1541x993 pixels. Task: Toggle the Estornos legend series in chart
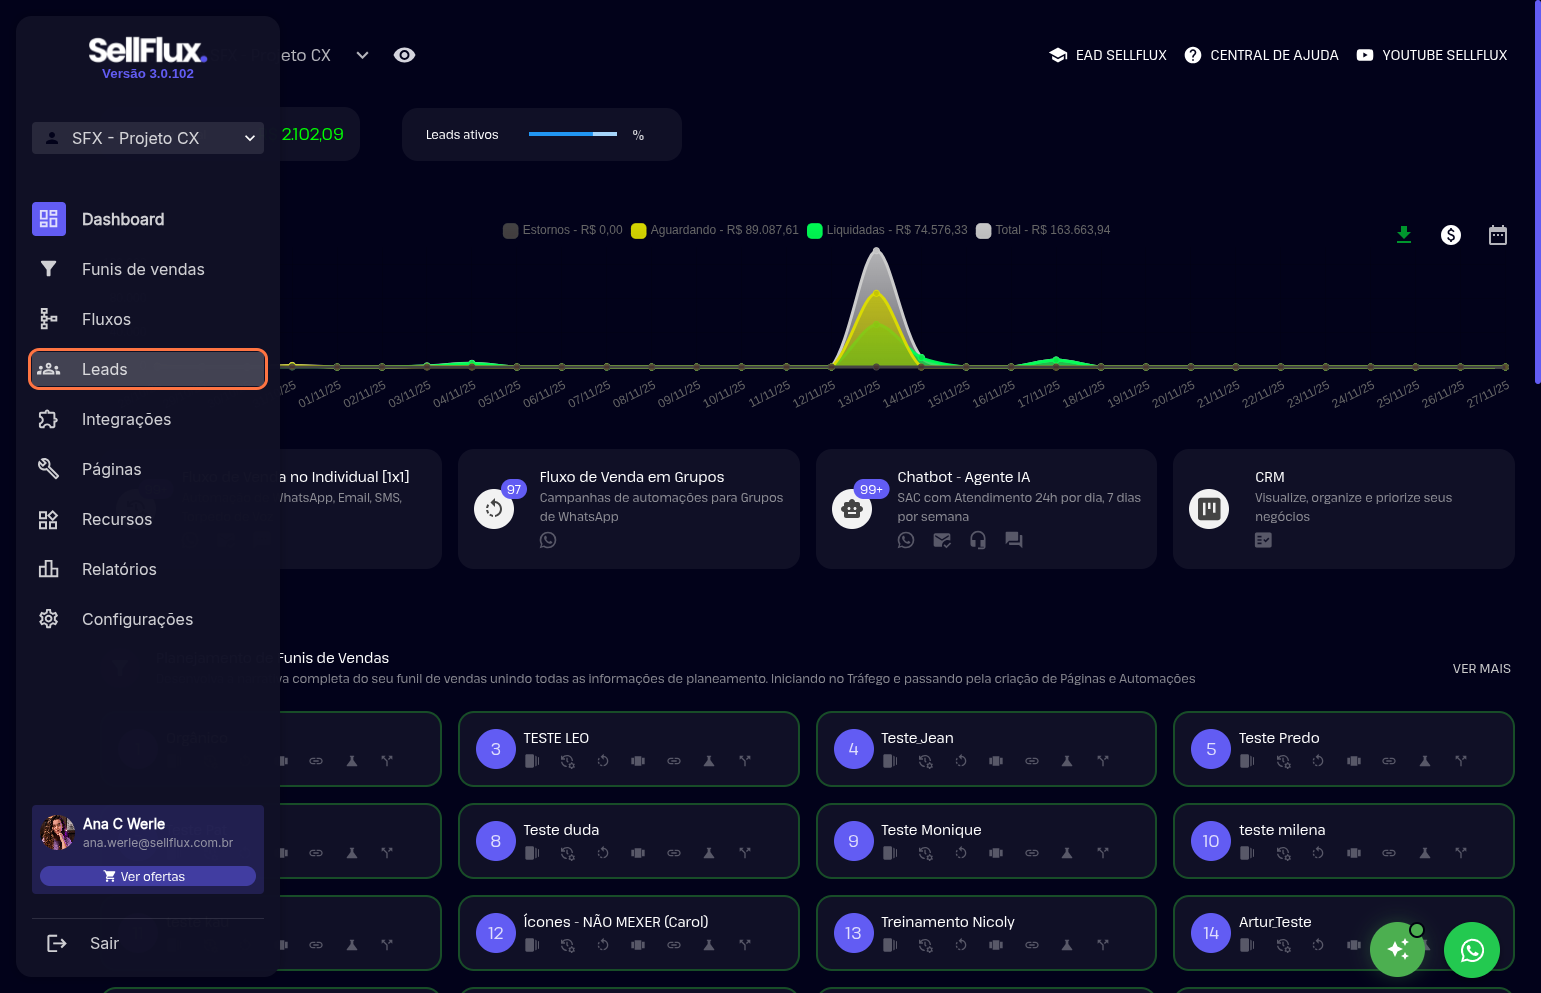pyautogui.click(x=511, y=231)
